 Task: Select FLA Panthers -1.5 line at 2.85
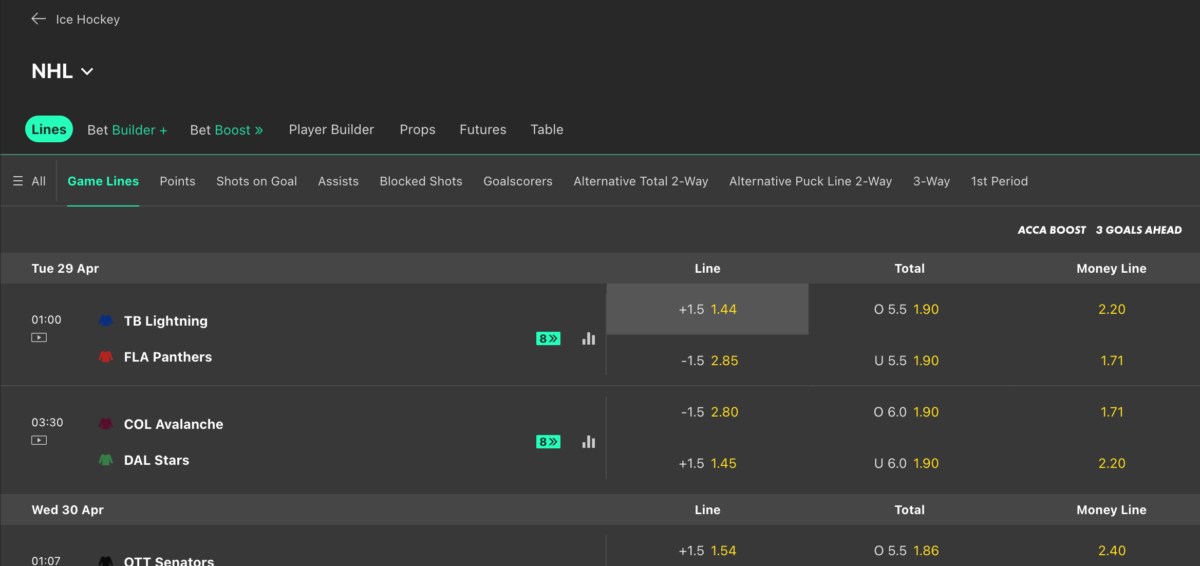pos(707,360)
